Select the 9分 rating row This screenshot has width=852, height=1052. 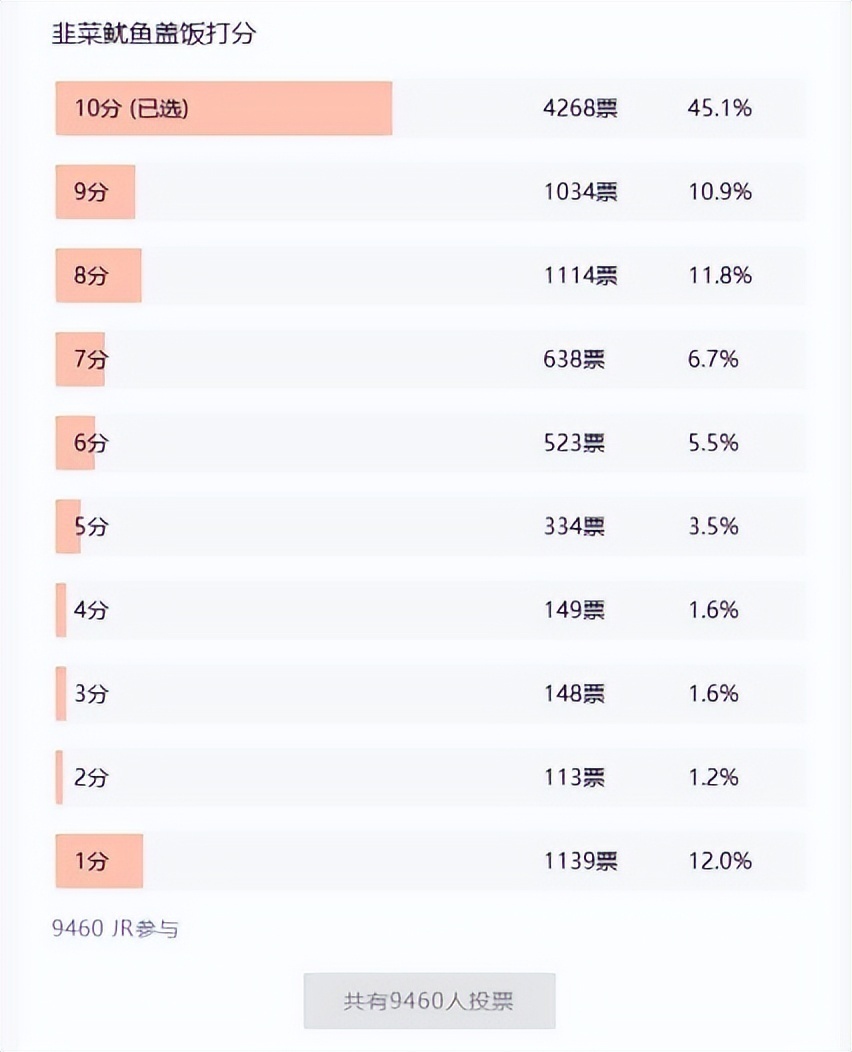coord(431,192)
